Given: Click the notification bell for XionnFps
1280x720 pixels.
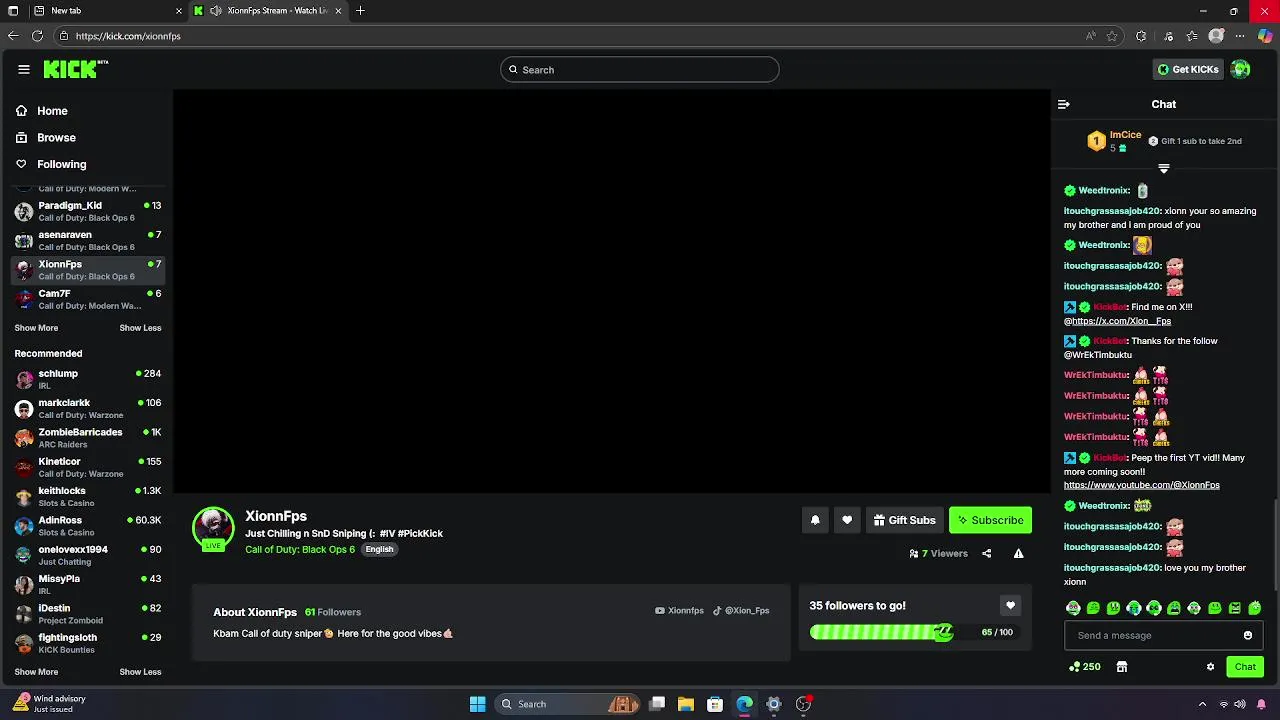Looking at the screenshot, I should coord(815,520).
